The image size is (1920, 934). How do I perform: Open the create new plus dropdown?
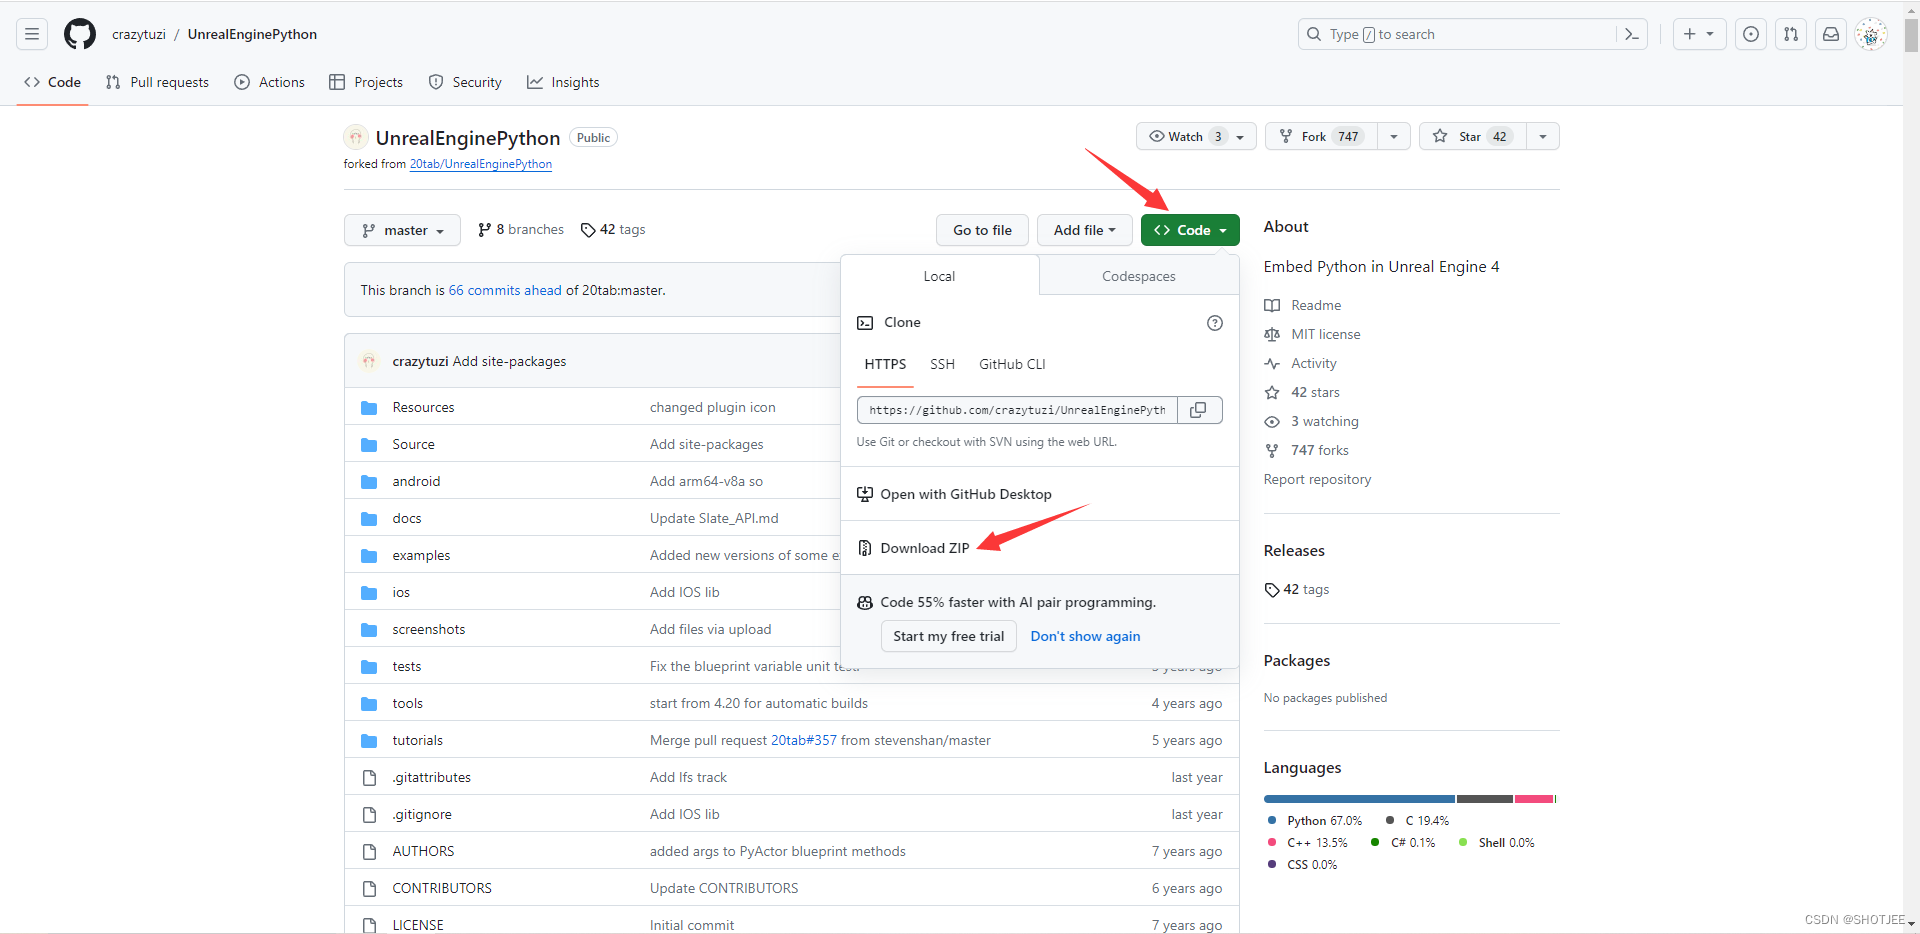[x=1699, y=34]
